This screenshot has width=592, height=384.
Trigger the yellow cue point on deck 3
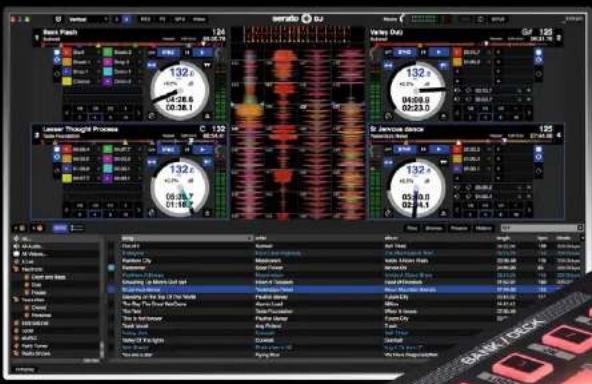click(67, 178)
